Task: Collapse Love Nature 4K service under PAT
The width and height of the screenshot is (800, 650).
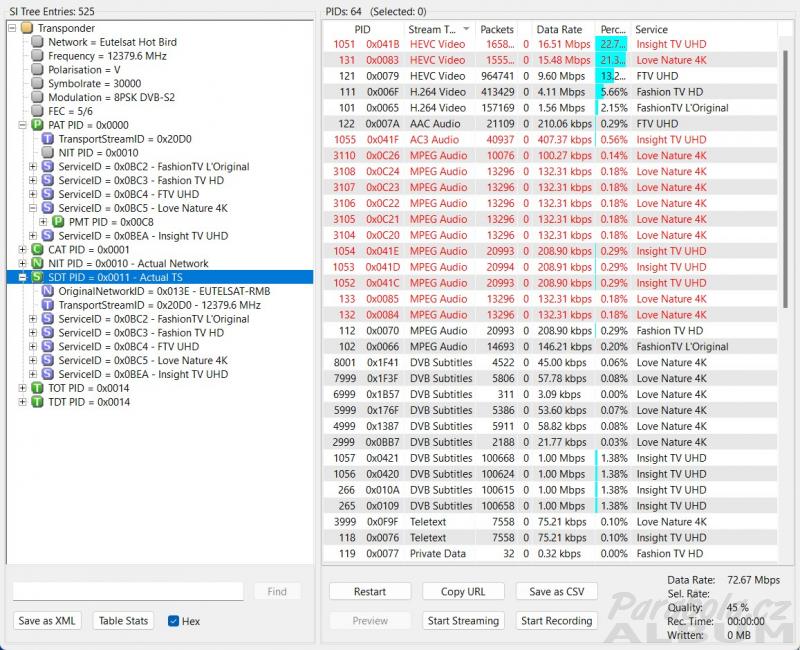Action: [x=33, y=208]
